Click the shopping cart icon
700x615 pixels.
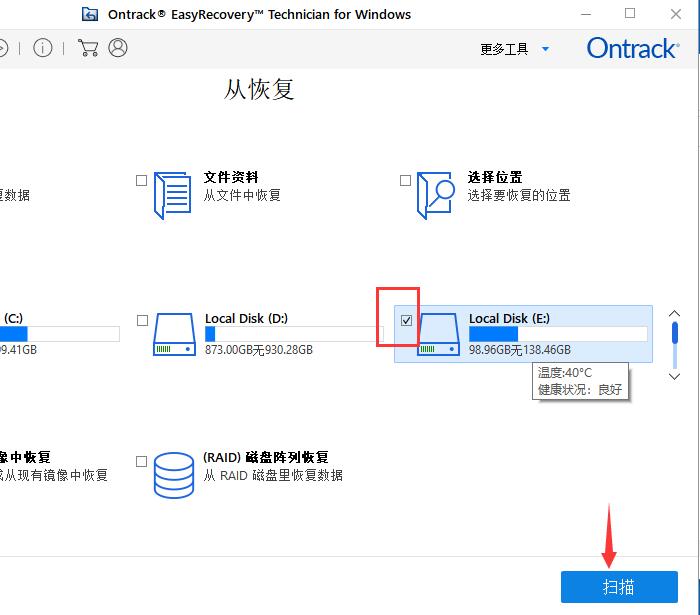(x=88, y=48)
